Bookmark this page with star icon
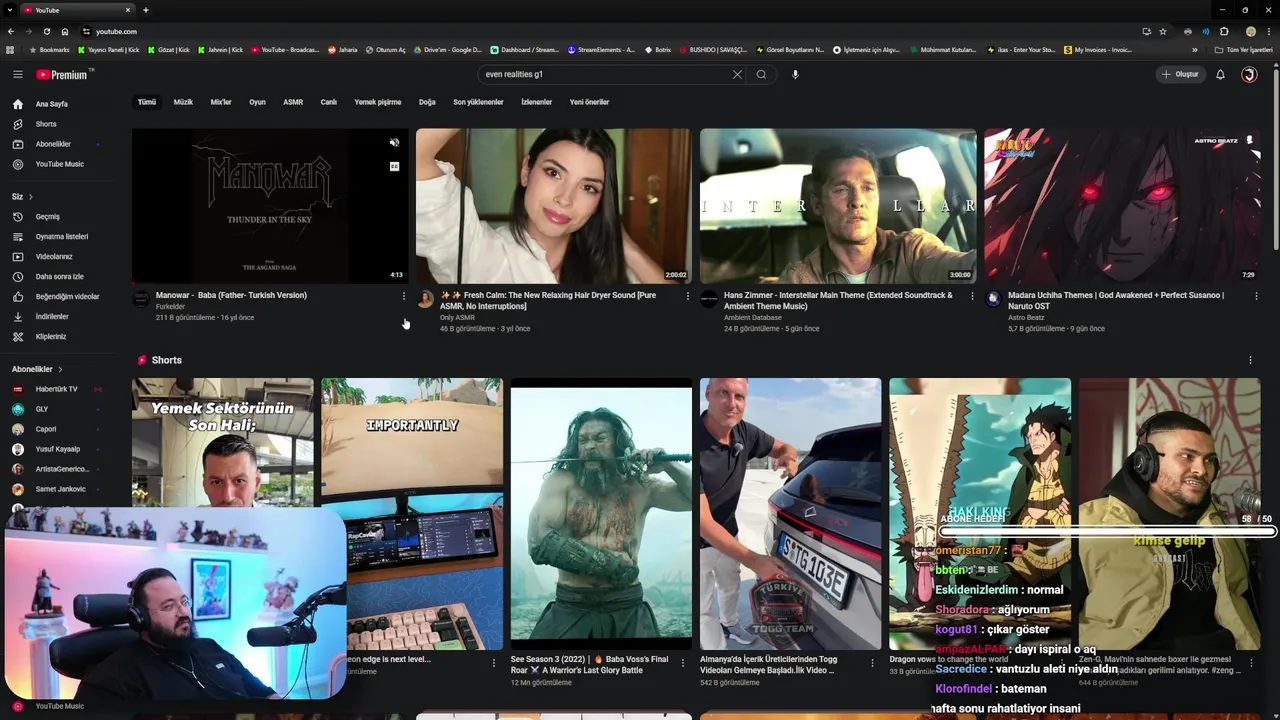The height and width of the screenshot is (720, 1280). pos(1163,31)
